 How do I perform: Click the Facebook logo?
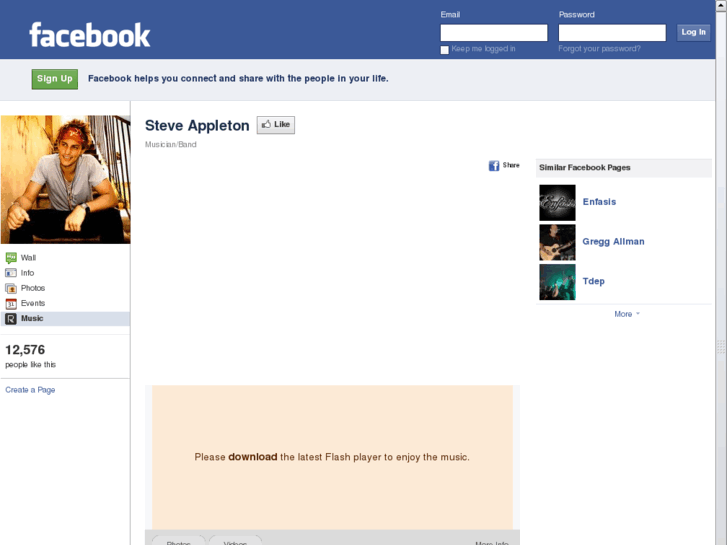pyautogui.click(x=90, y=35)
